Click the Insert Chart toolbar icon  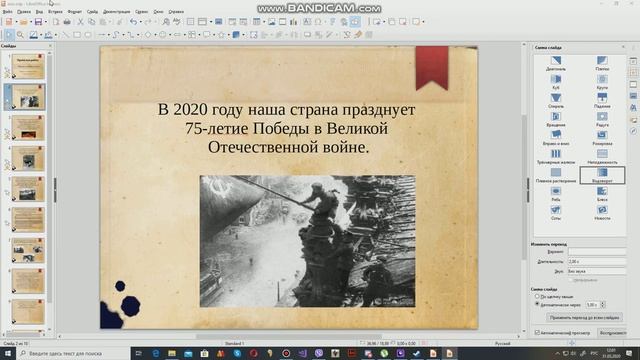coord(293,22)
